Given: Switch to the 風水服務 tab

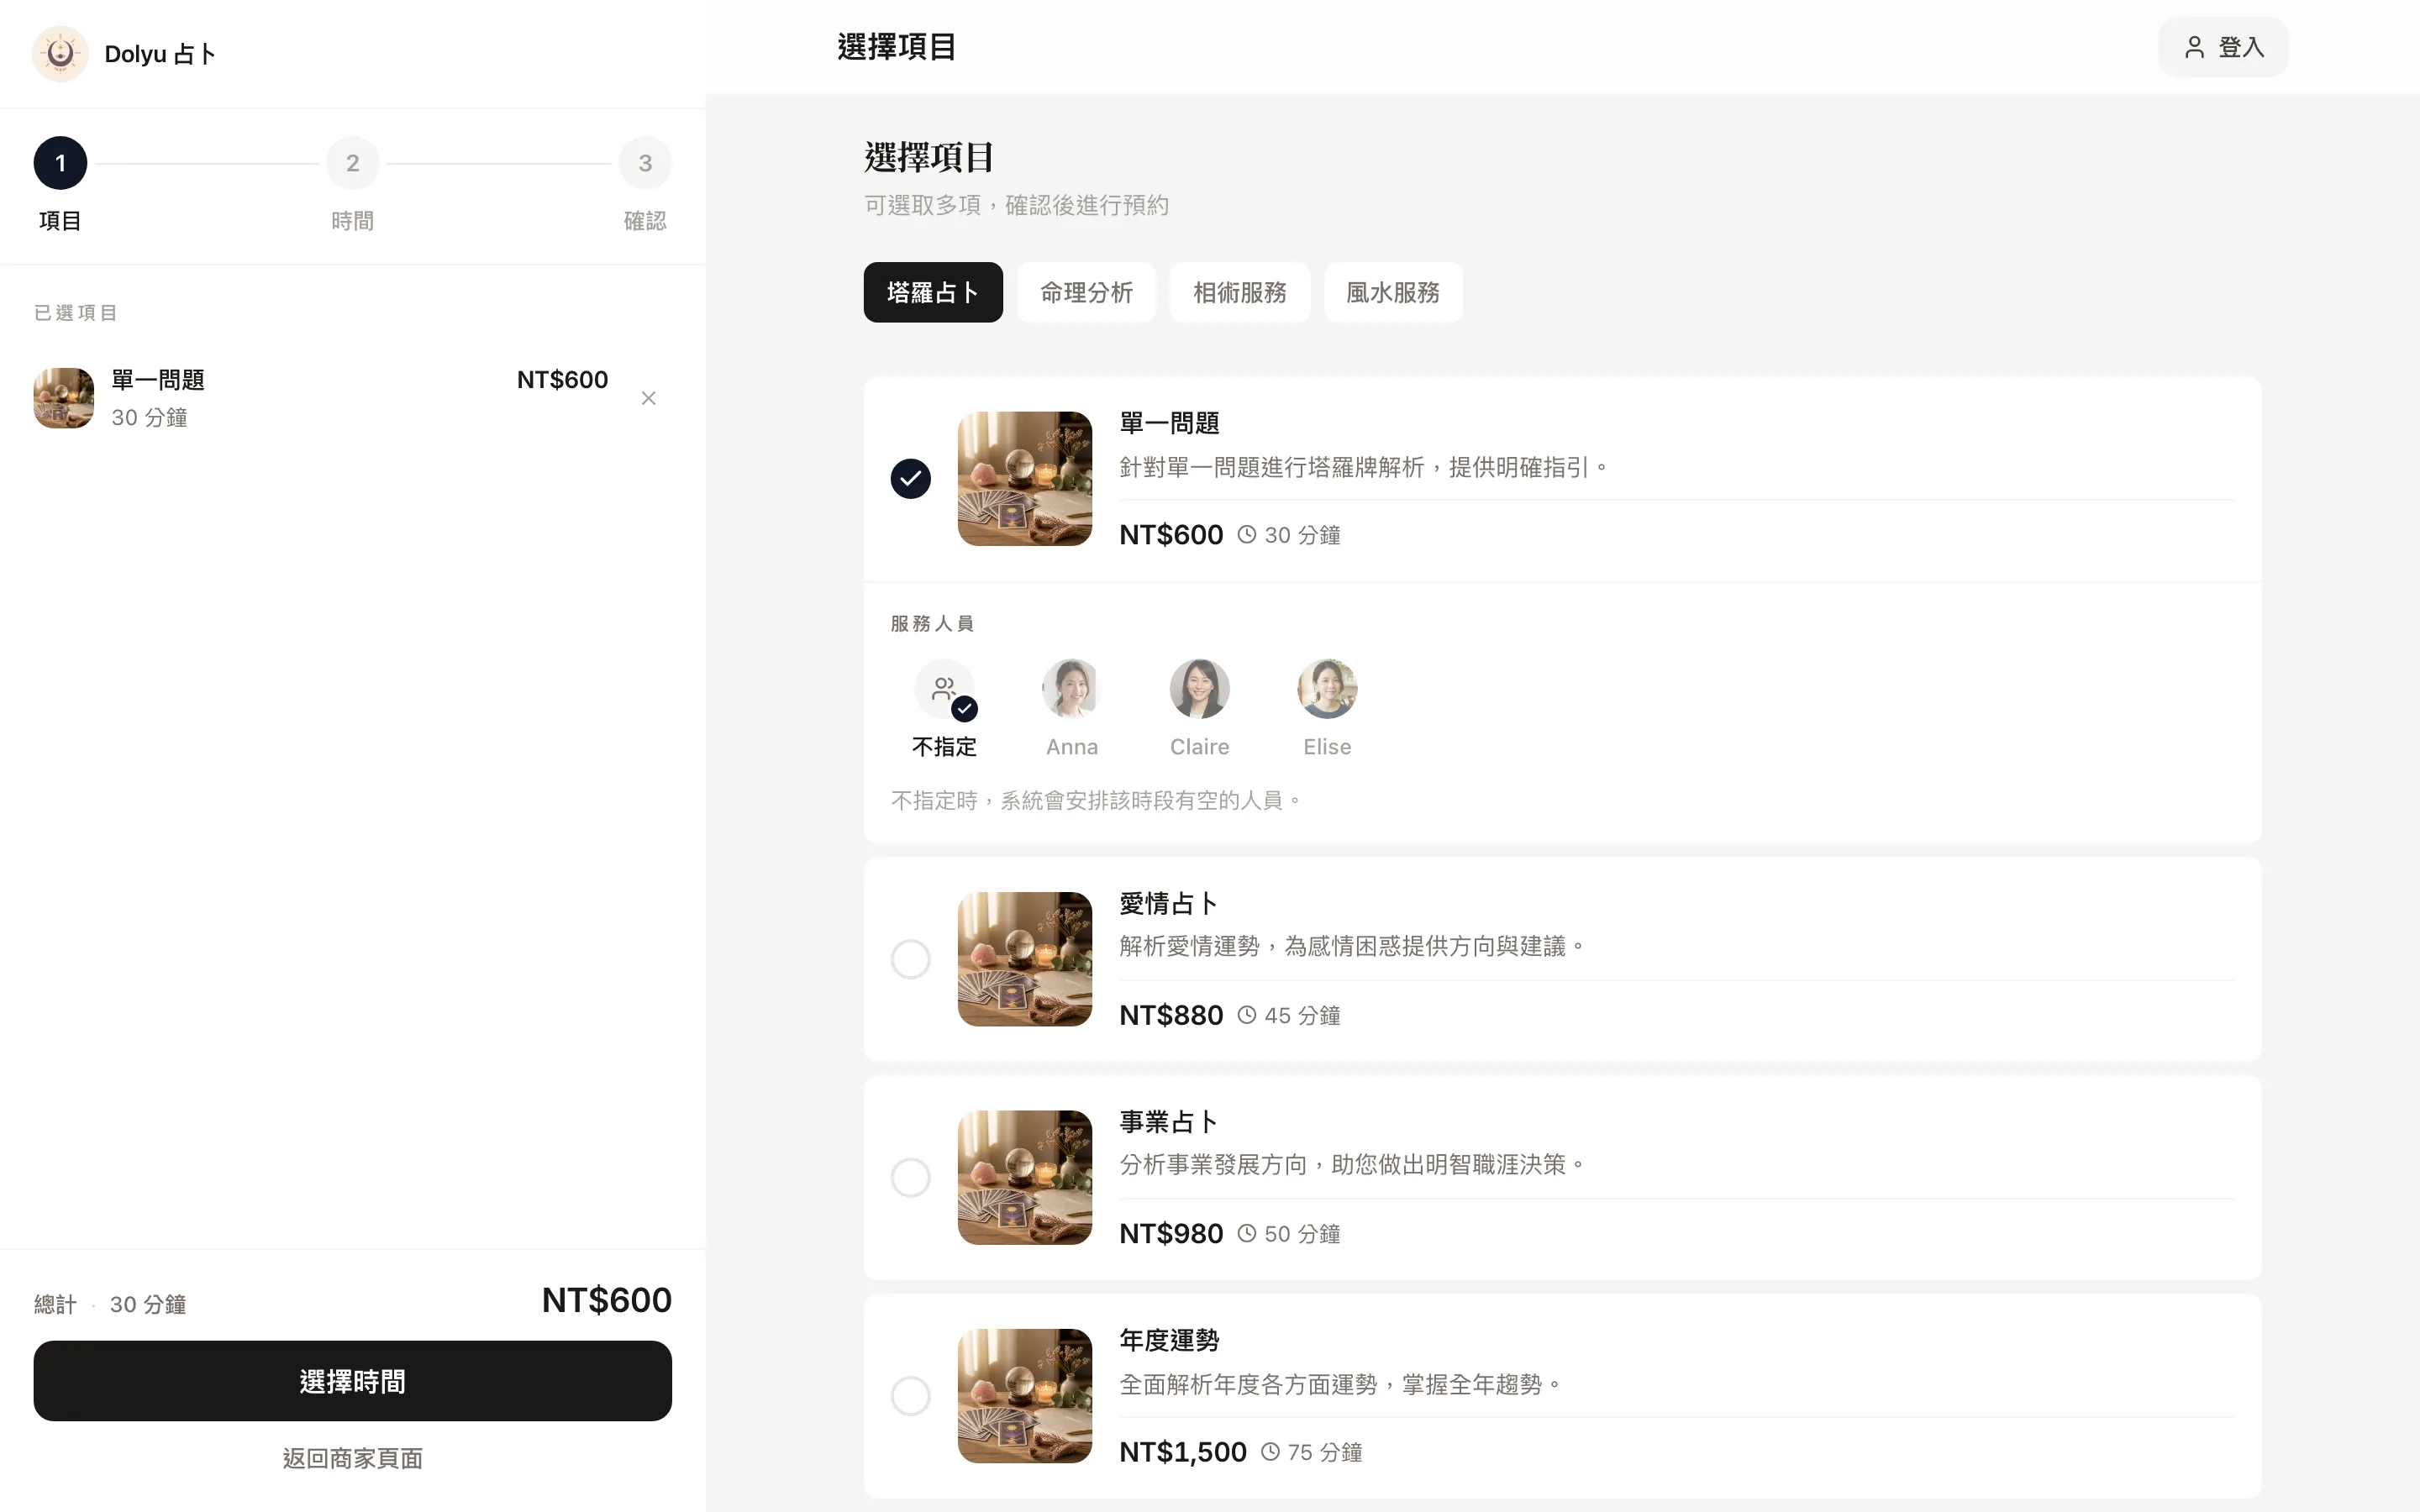Looking at the screenshot, I should [1393, 292].
